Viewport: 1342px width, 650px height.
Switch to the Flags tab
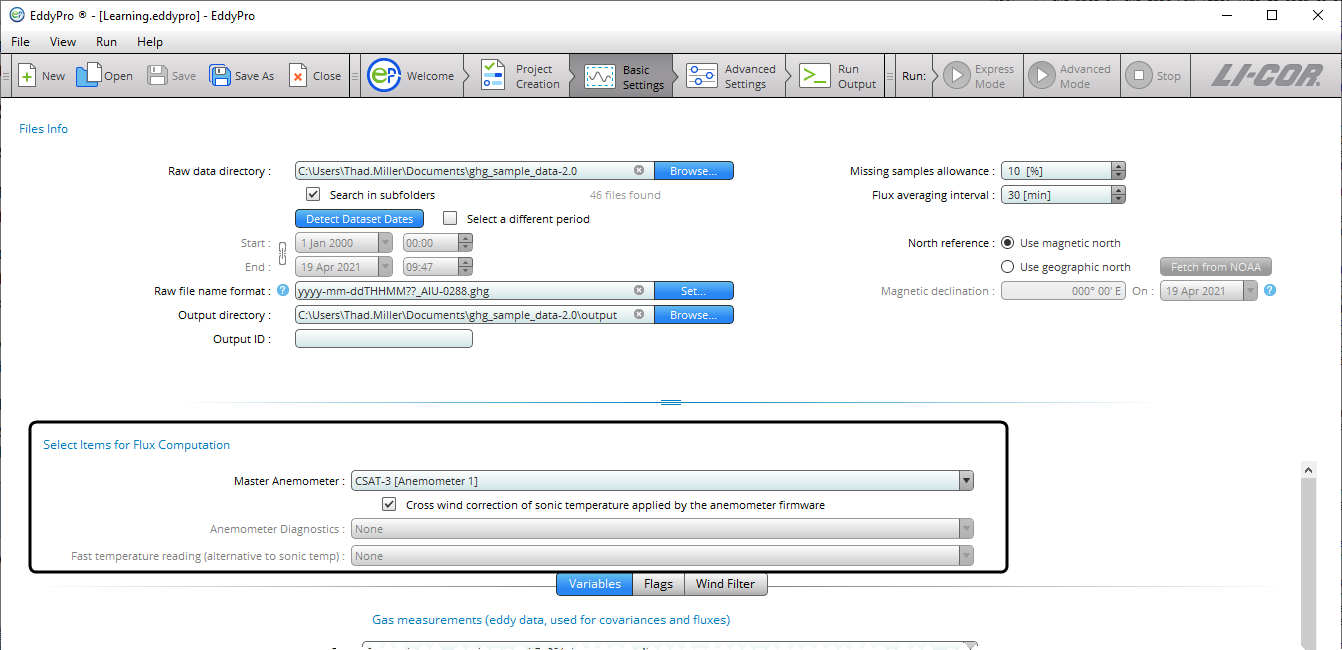click(658, 584)
